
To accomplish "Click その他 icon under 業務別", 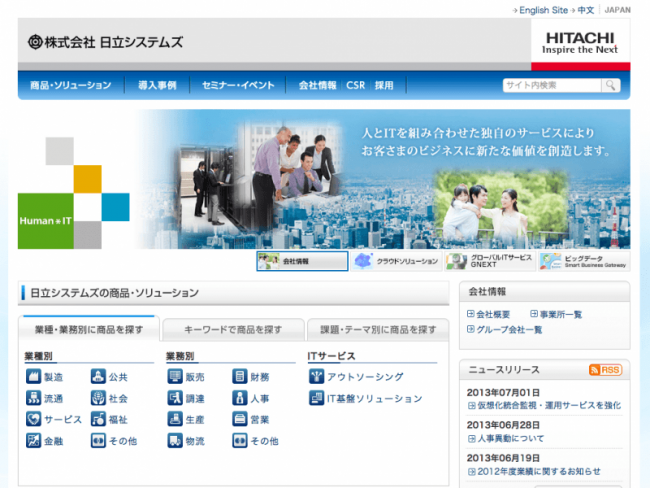I will [x=240, y=441].
